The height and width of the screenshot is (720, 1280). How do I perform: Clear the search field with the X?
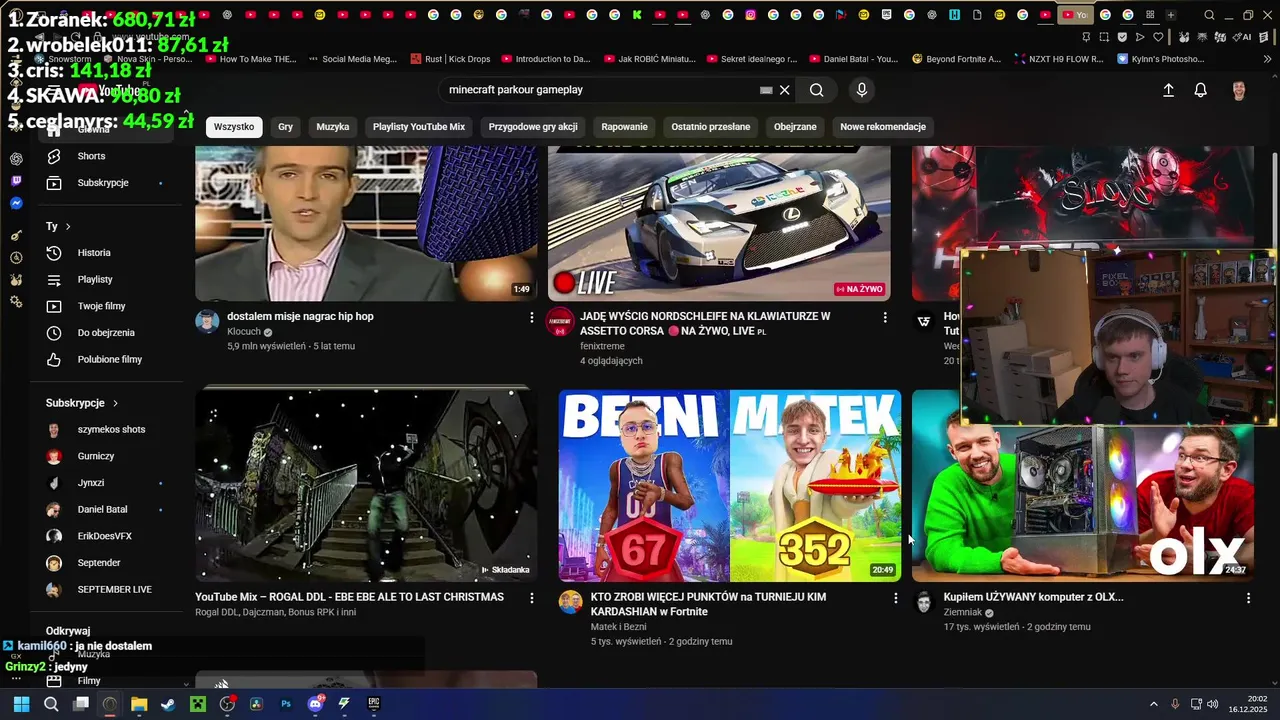(x=785, y=90)
